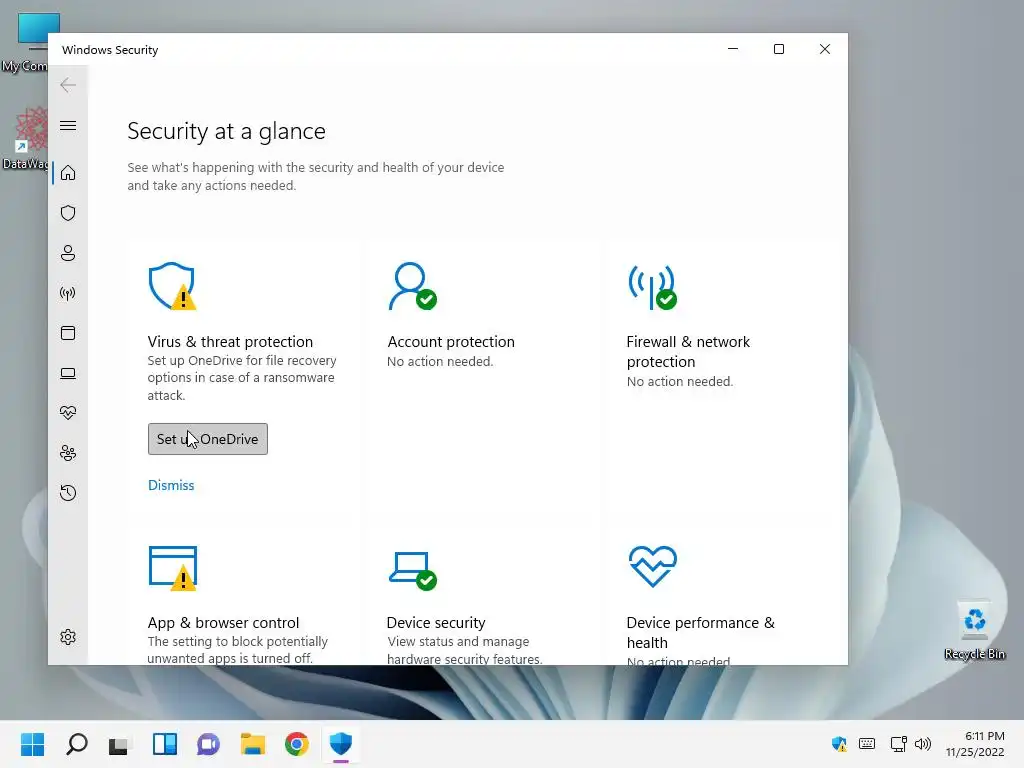Select My Computer desktop icon
The width and height of the screenshot is (1024, 768).
tap(25, 42)
